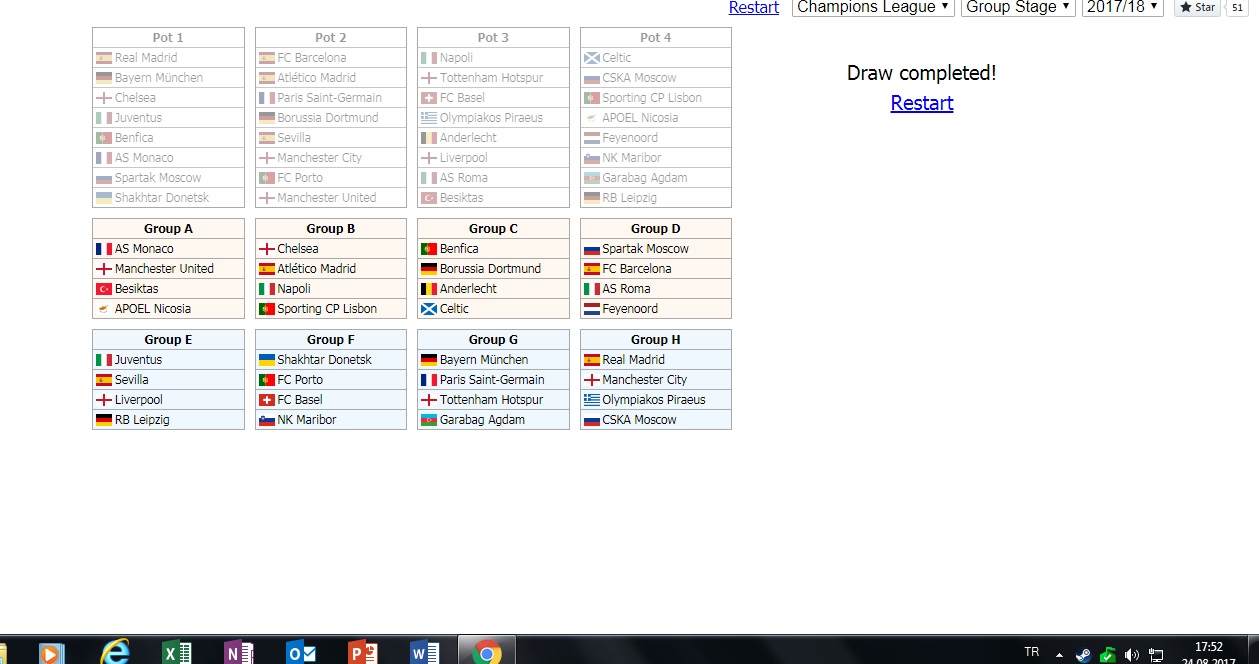Click the Slovenian flag beside NK Maribor in Group F
1259x664 pixels.
(x=266, y=420)
